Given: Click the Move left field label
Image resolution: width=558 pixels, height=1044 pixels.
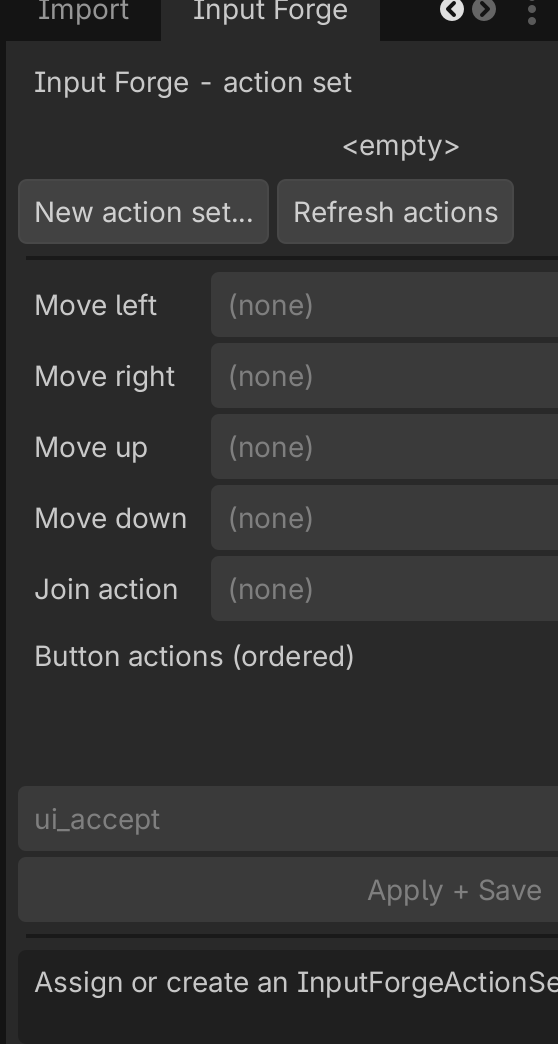Looking at the screenshot, I should click(95, 306).
